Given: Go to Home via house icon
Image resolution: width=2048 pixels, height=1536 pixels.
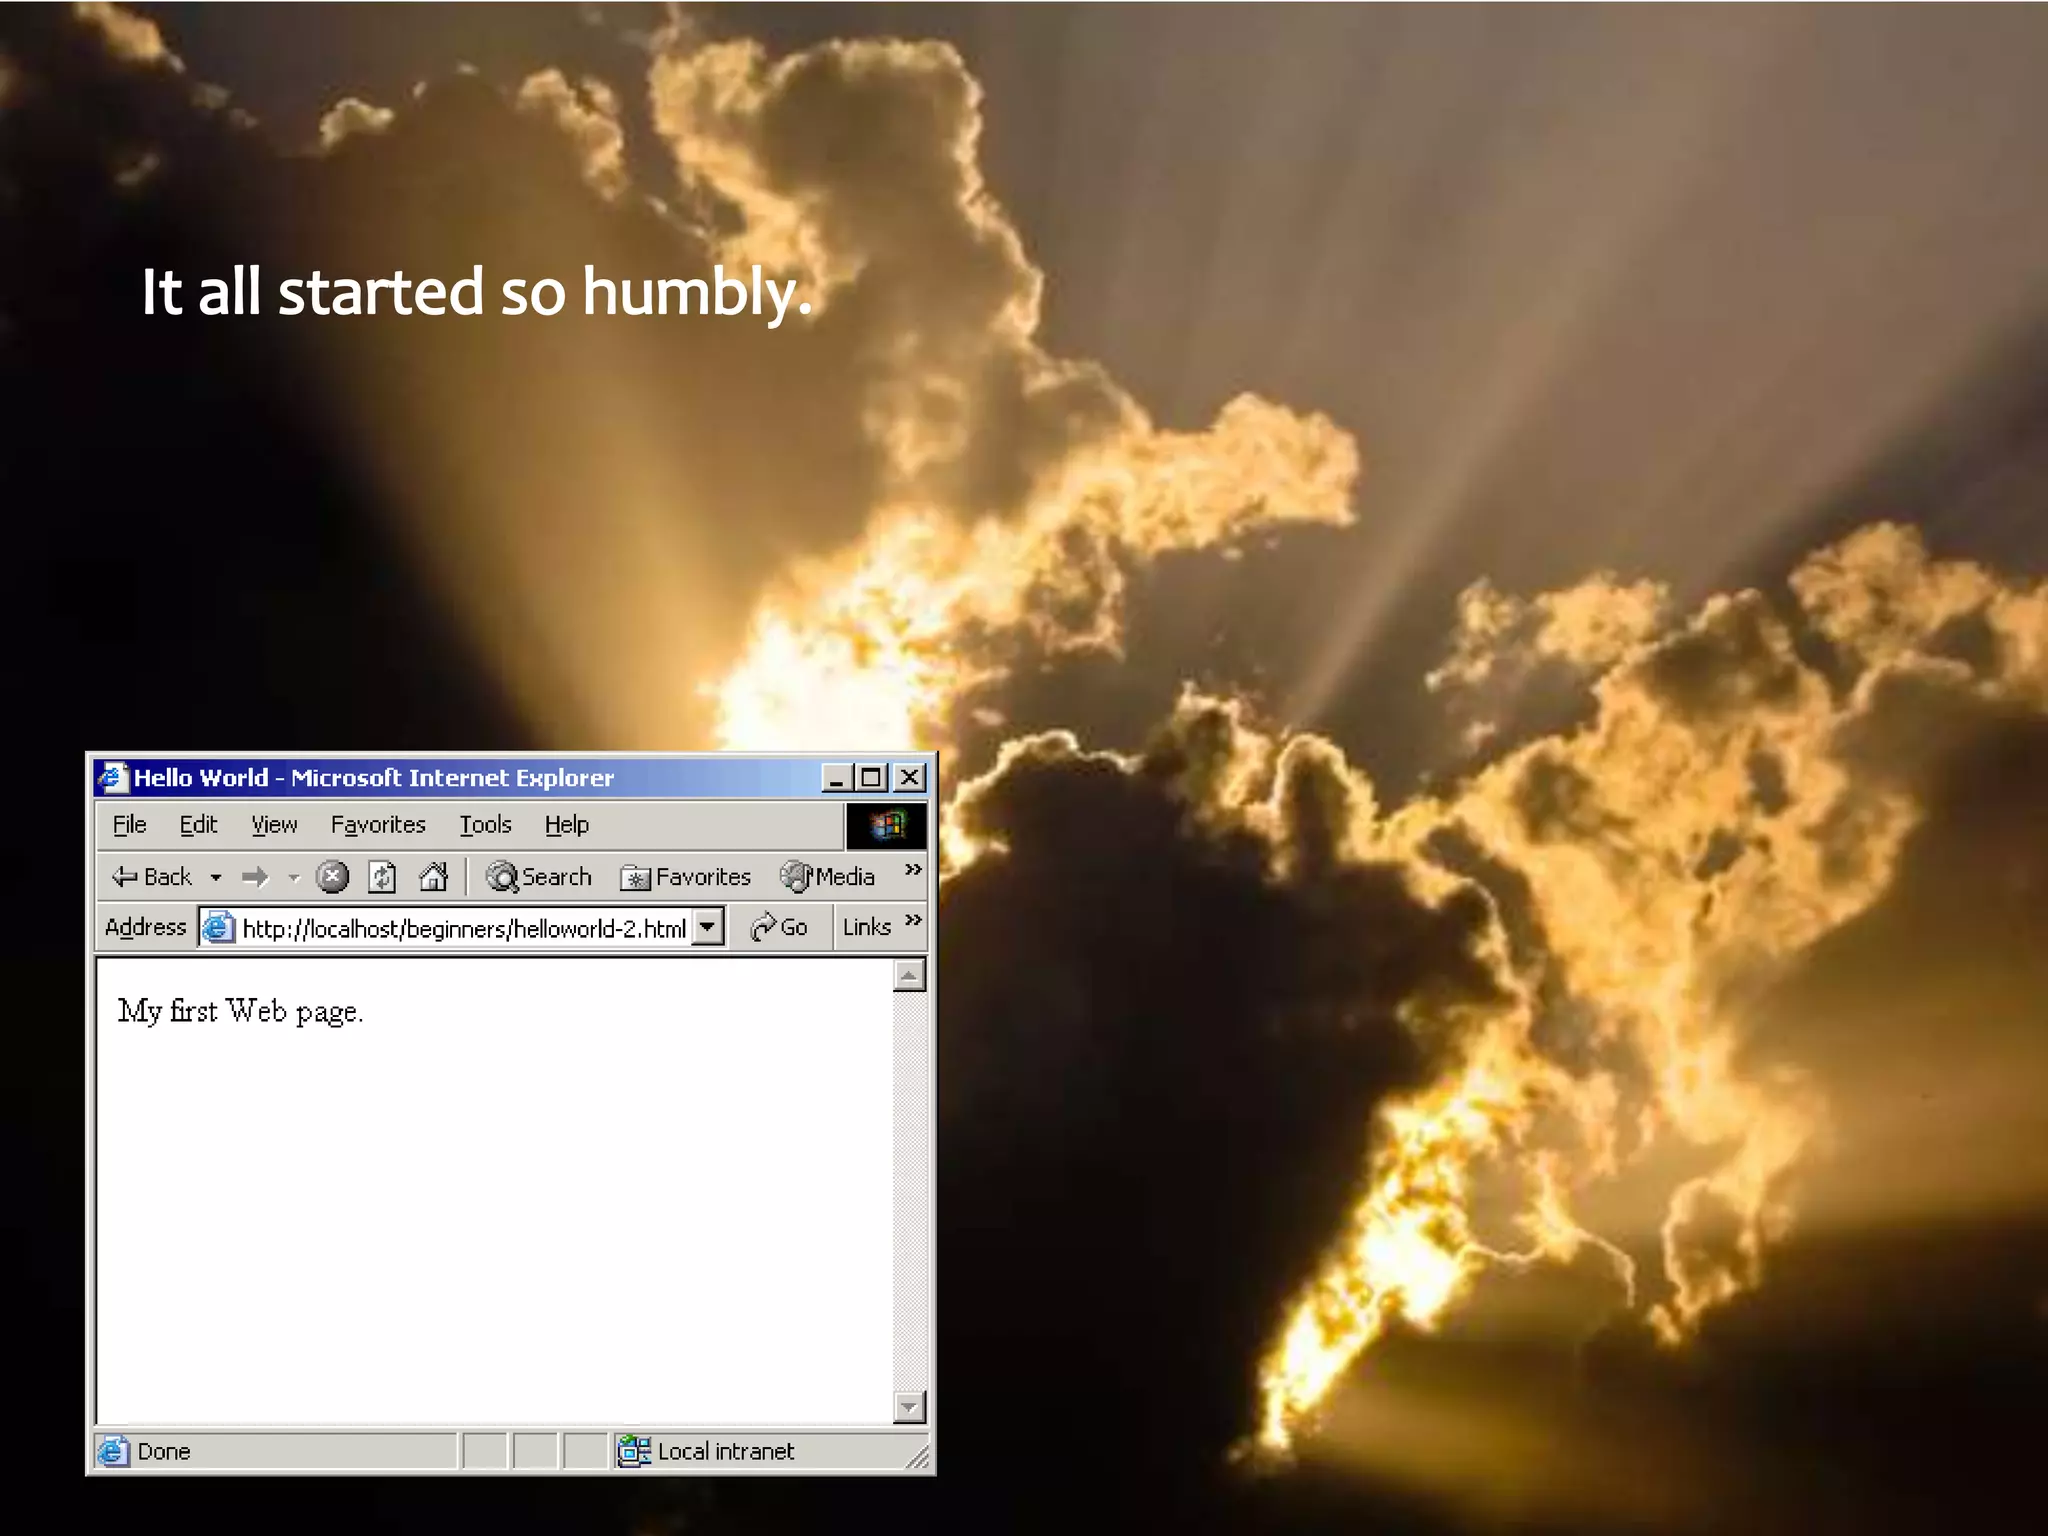Looking at the screenshot, I should tap(433, 877).
